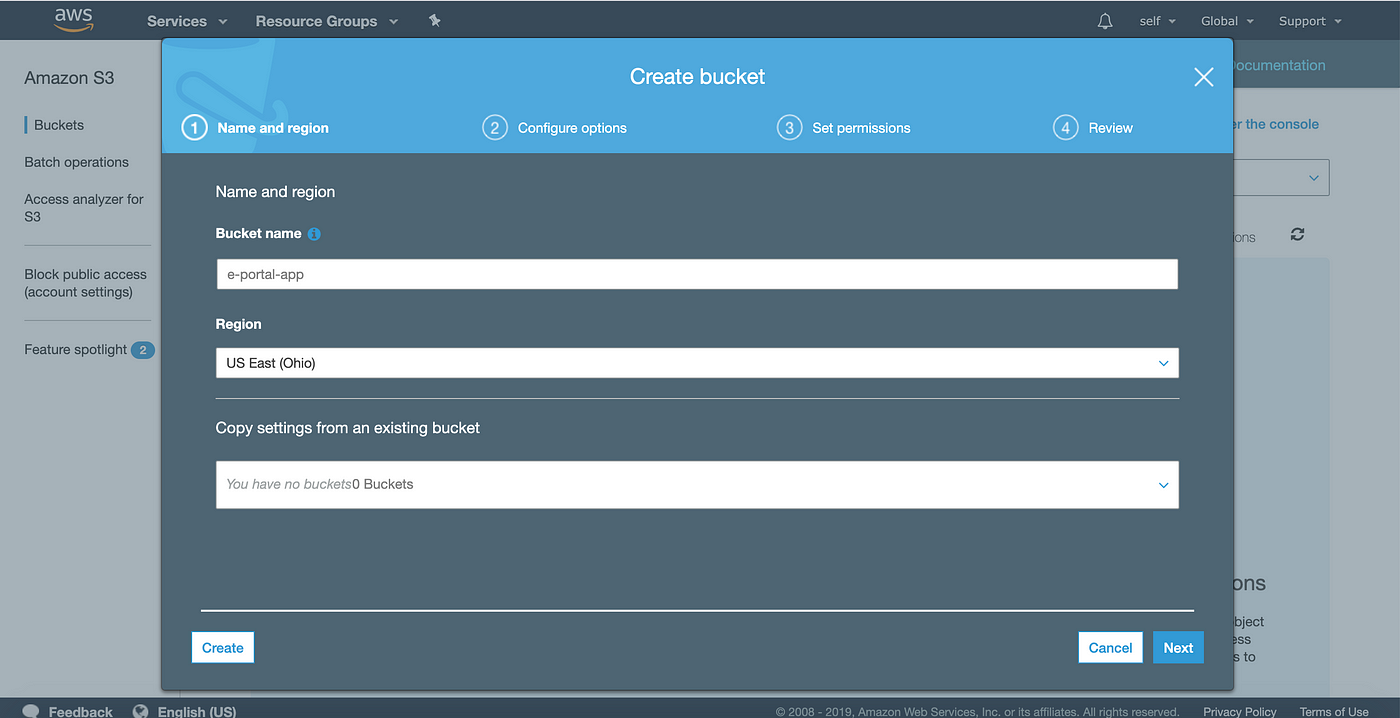
Task: Click the Next button
Action: coord(1178,648)
